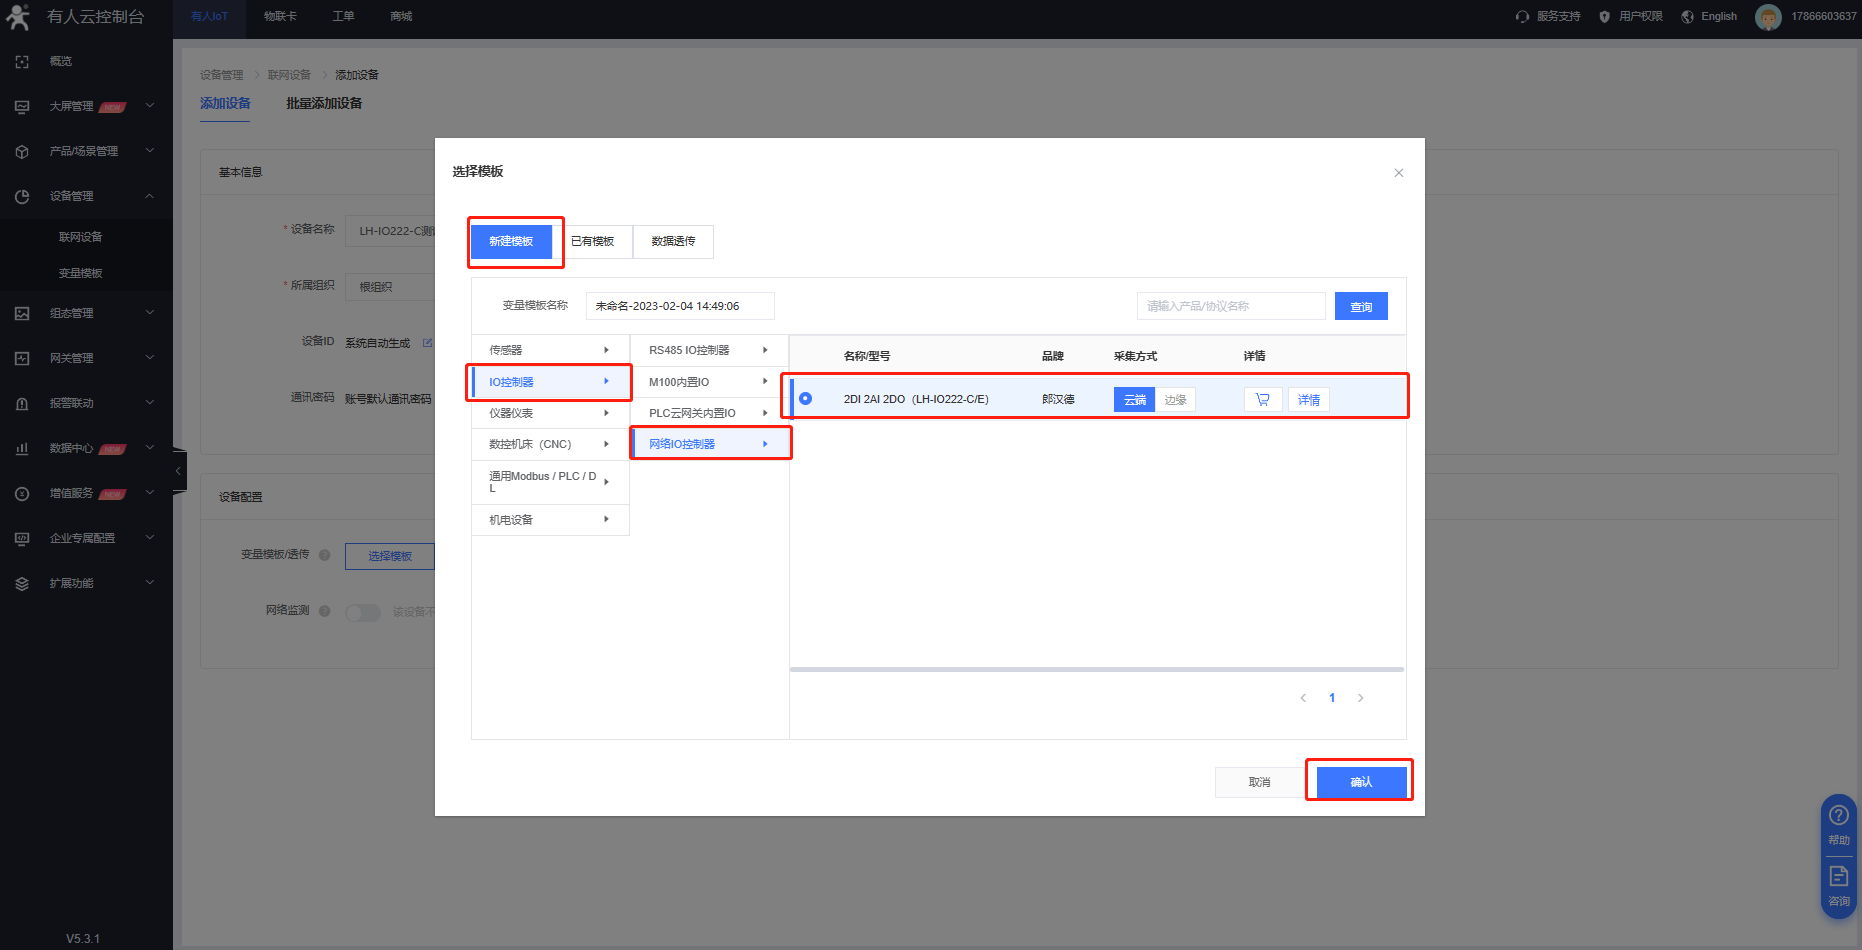This screenshot has height=950, width=1862.
Task: Switch to the 已有模板 tab
Action: 592,241
